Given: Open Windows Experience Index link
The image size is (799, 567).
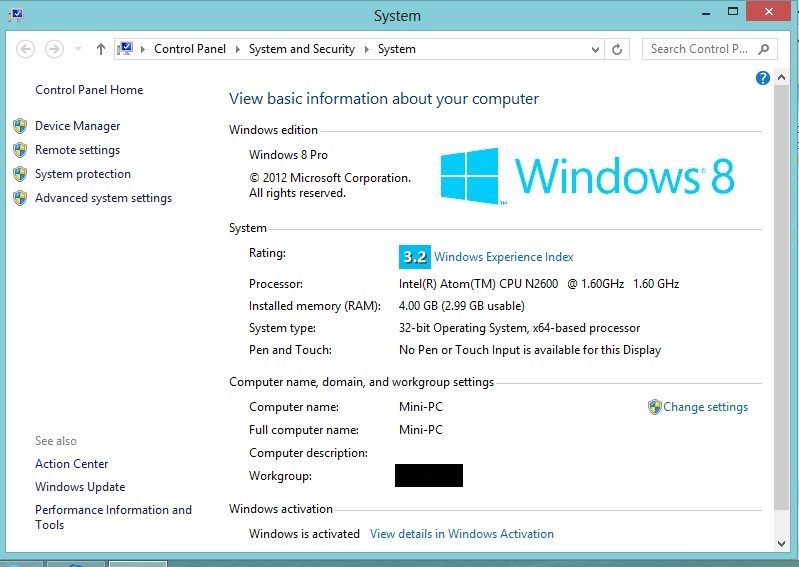Looking at the screenshot, I should point(503,257).
